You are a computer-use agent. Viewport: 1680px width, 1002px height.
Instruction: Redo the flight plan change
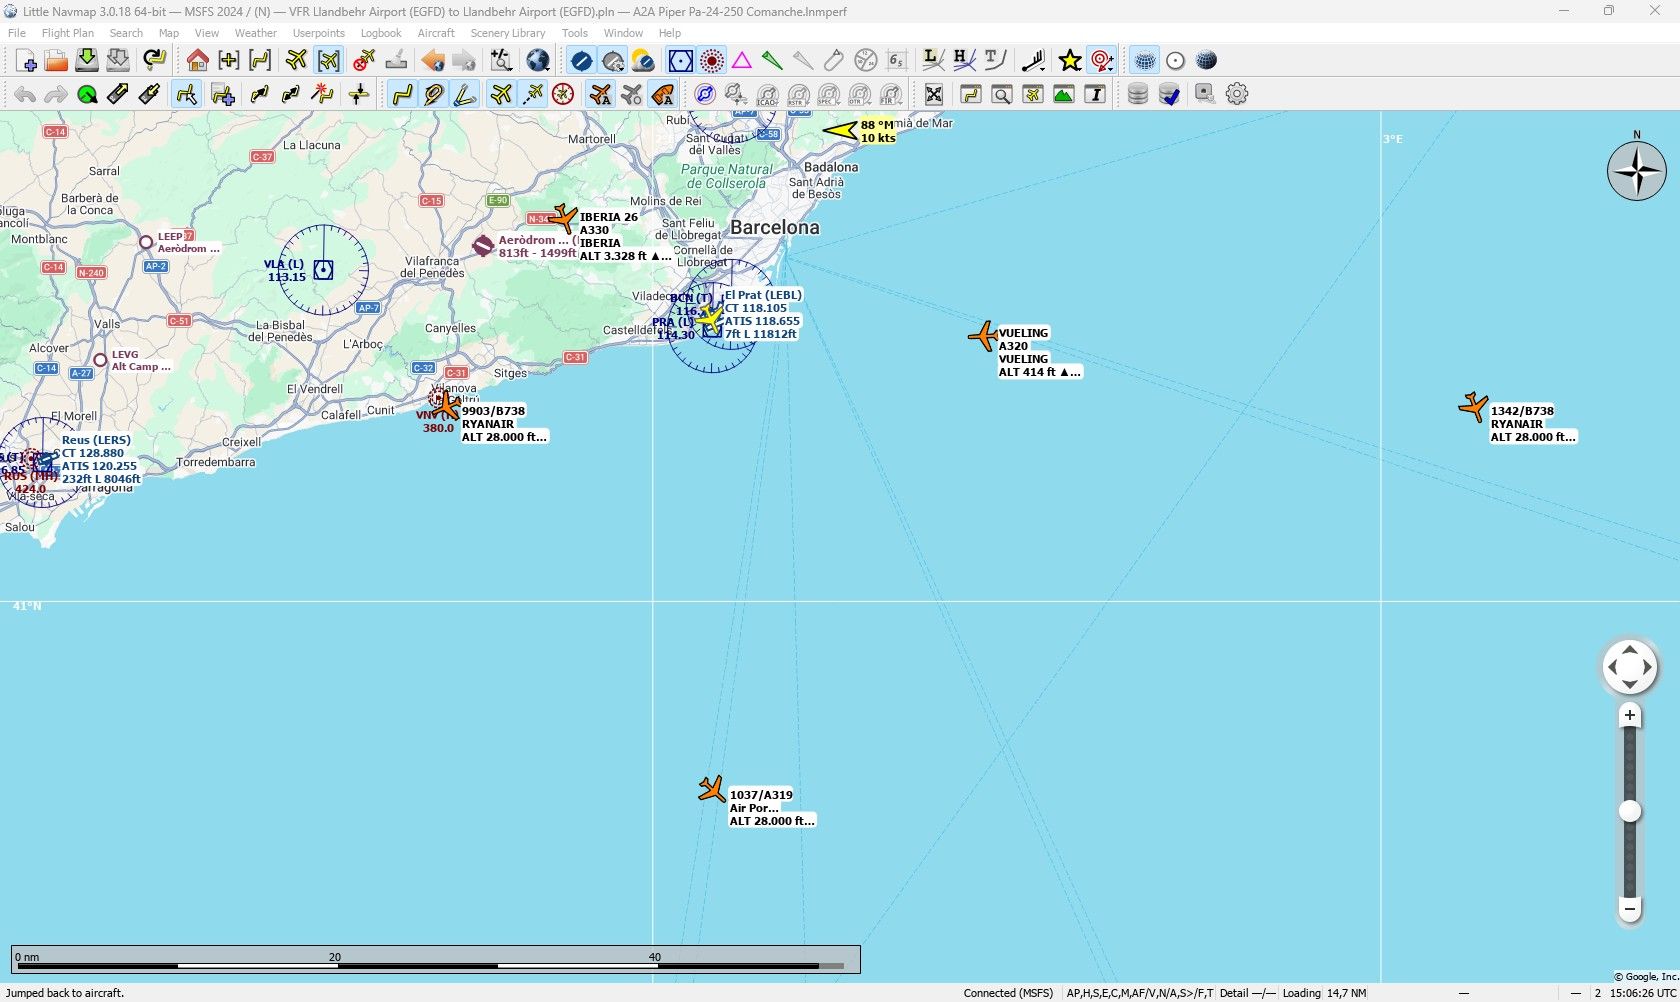[56, 95]
